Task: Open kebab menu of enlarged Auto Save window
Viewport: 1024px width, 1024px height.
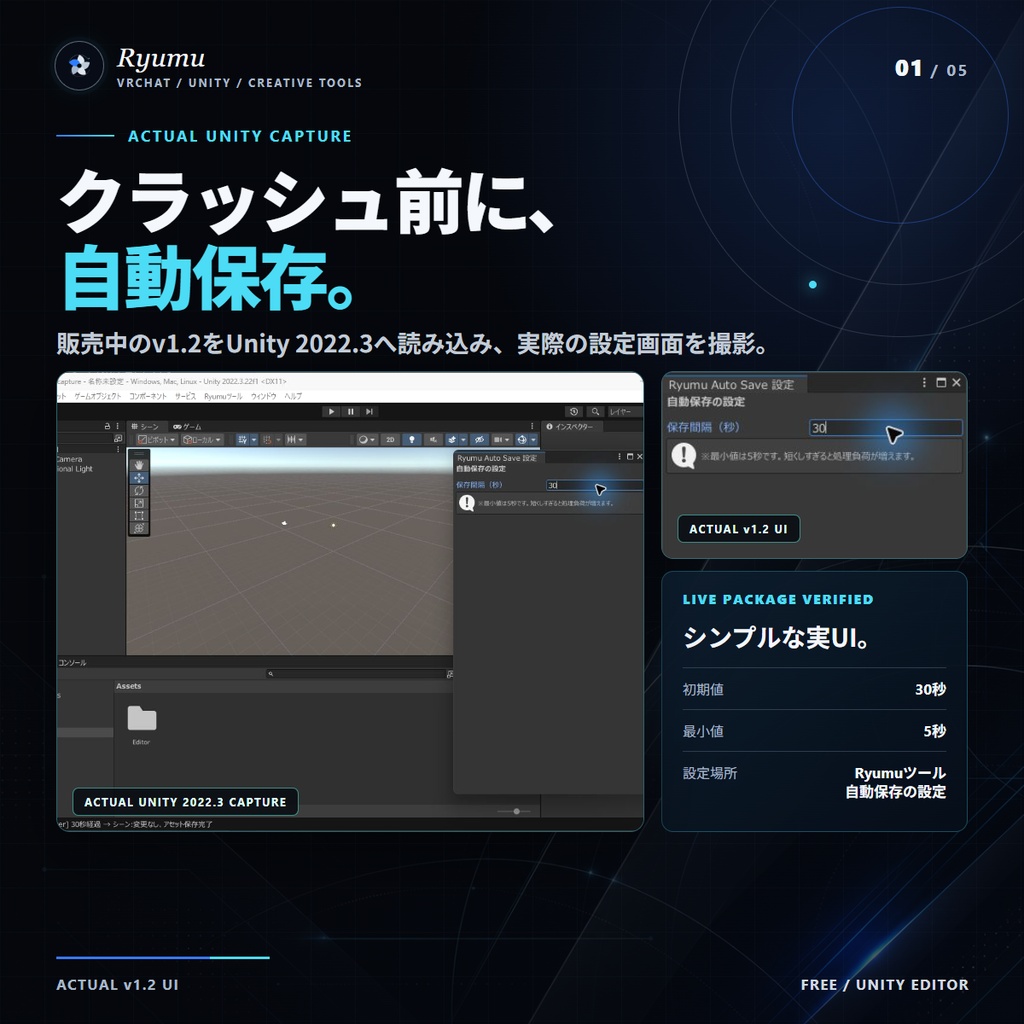Action: click(924, 383)
